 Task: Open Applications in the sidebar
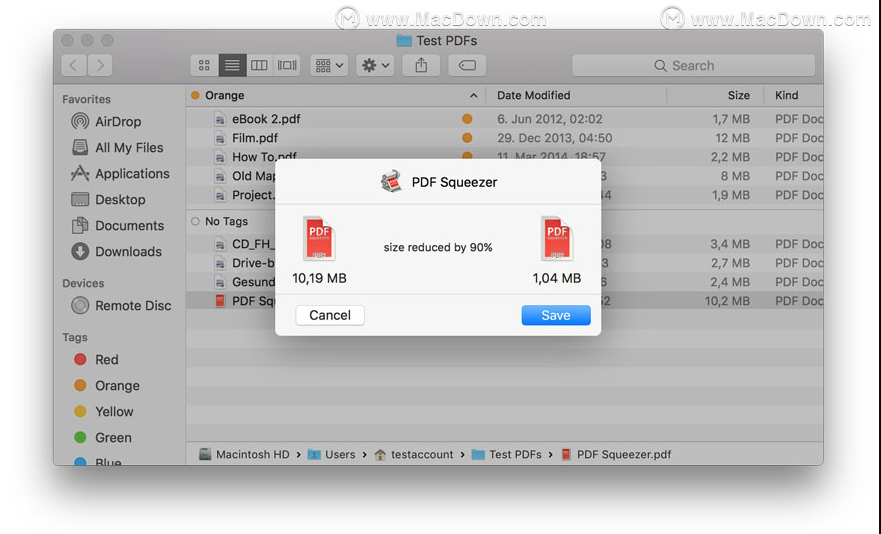coord(121,174)
